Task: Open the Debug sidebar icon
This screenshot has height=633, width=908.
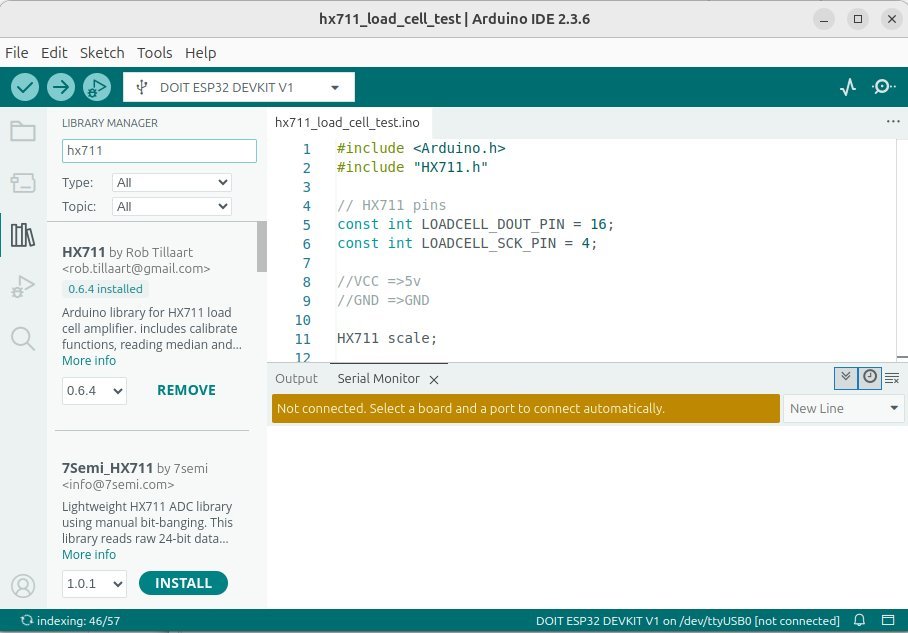Action: (23, 286)
